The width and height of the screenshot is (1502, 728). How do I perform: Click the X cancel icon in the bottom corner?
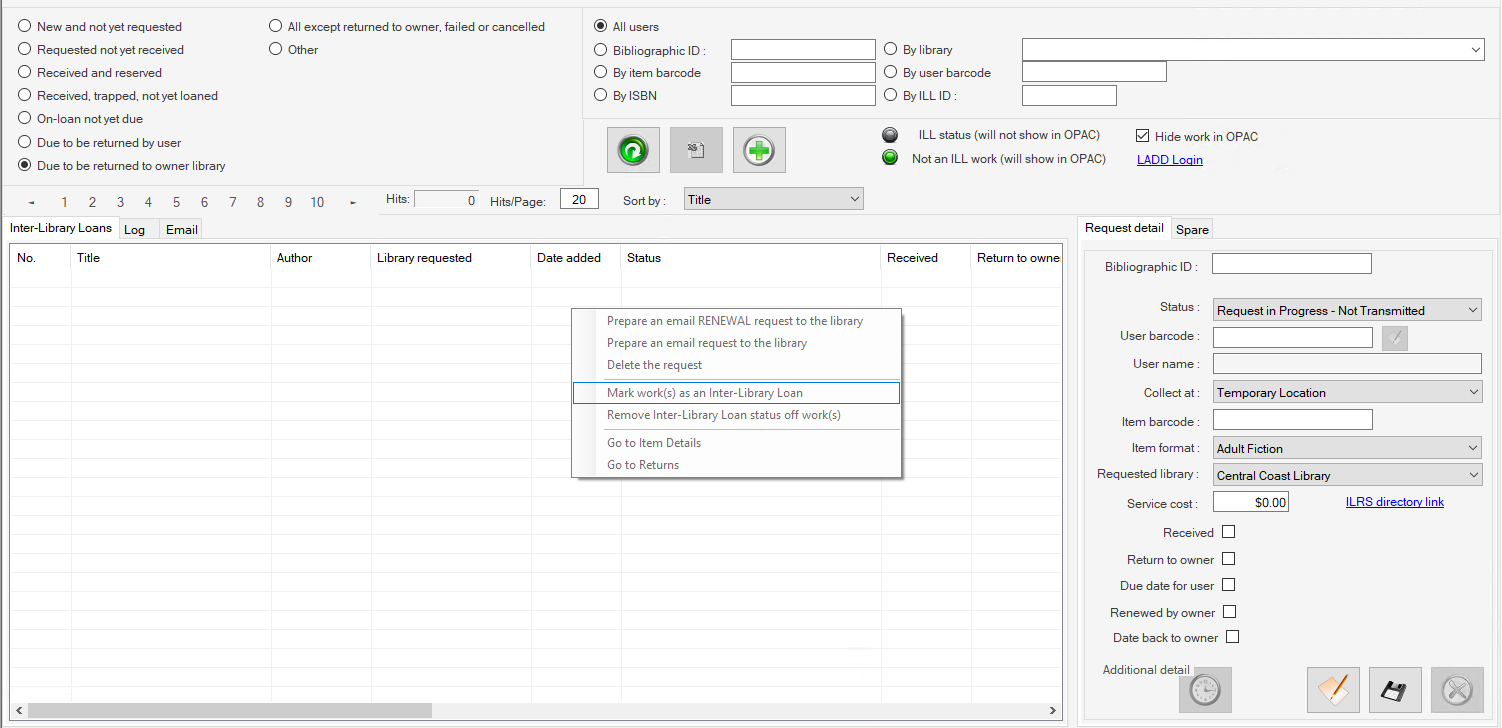[x=1457, y=689]
